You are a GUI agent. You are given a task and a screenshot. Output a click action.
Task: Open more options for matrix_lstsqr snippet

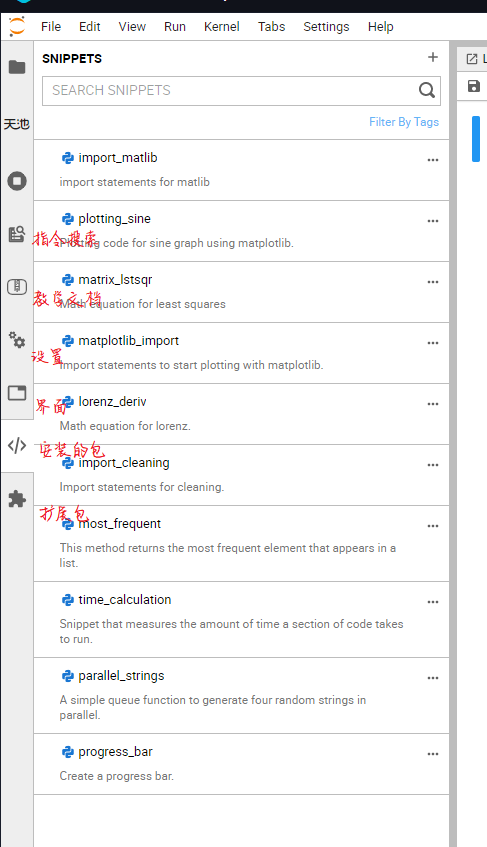click(432, 282)
